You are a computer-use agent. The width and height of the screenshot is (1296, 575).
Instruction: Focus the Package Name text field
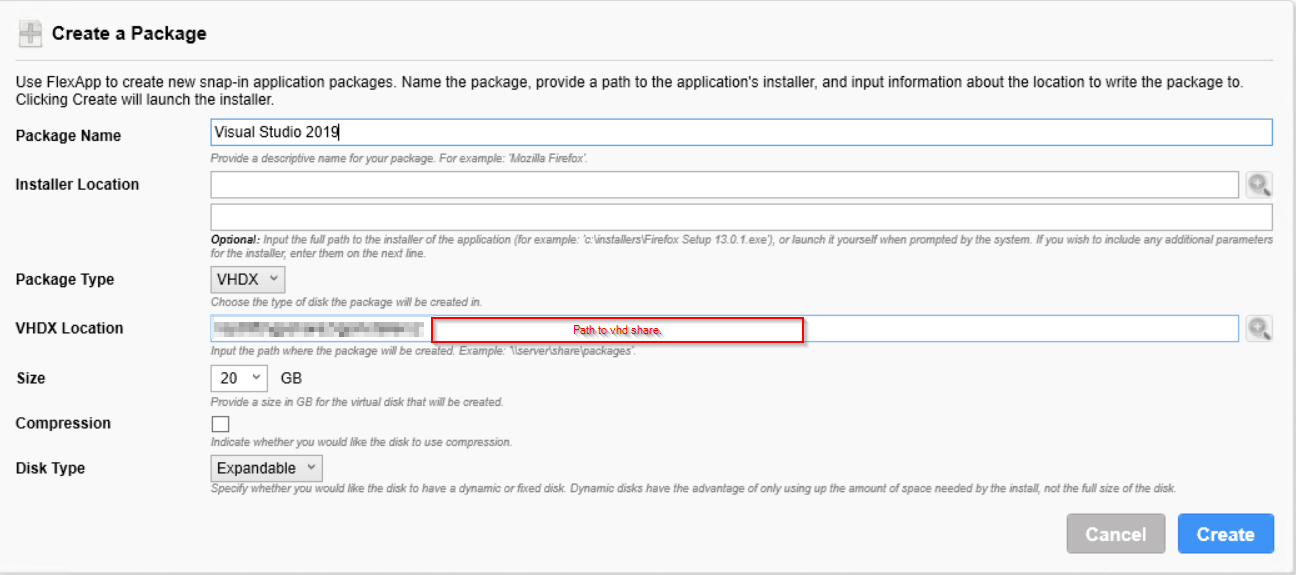[741, 132]
